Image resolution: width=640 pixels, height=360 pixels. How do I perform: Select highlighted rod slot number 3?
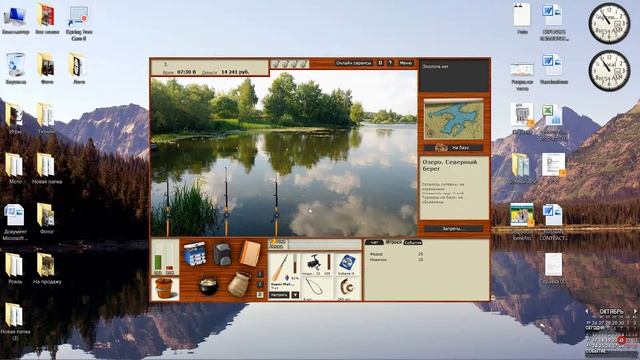pos(260,294)
